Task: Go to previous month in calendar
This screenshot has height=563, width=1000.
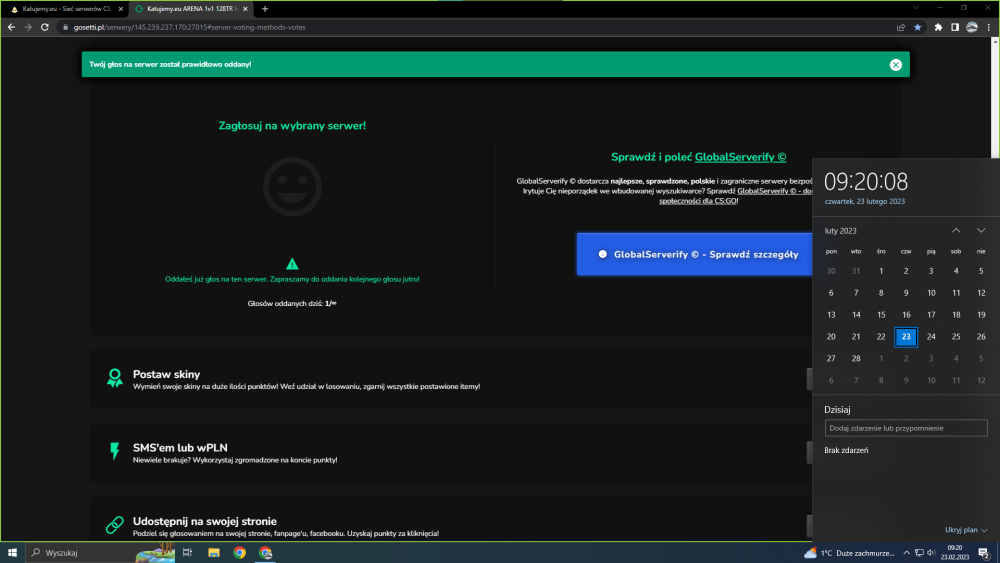Action: (x=956, y=230)
